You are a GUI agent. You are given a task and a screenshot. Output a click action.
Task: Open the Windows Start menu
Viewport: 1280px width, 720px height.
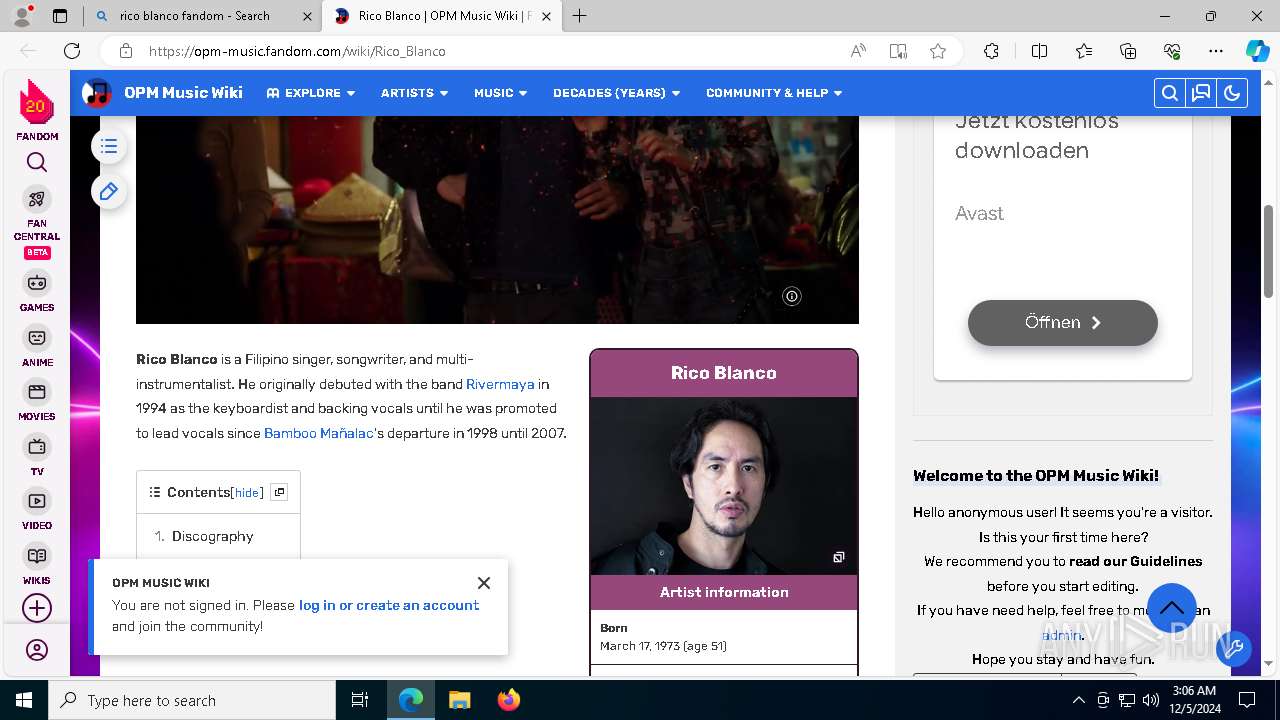click(24, 700)
